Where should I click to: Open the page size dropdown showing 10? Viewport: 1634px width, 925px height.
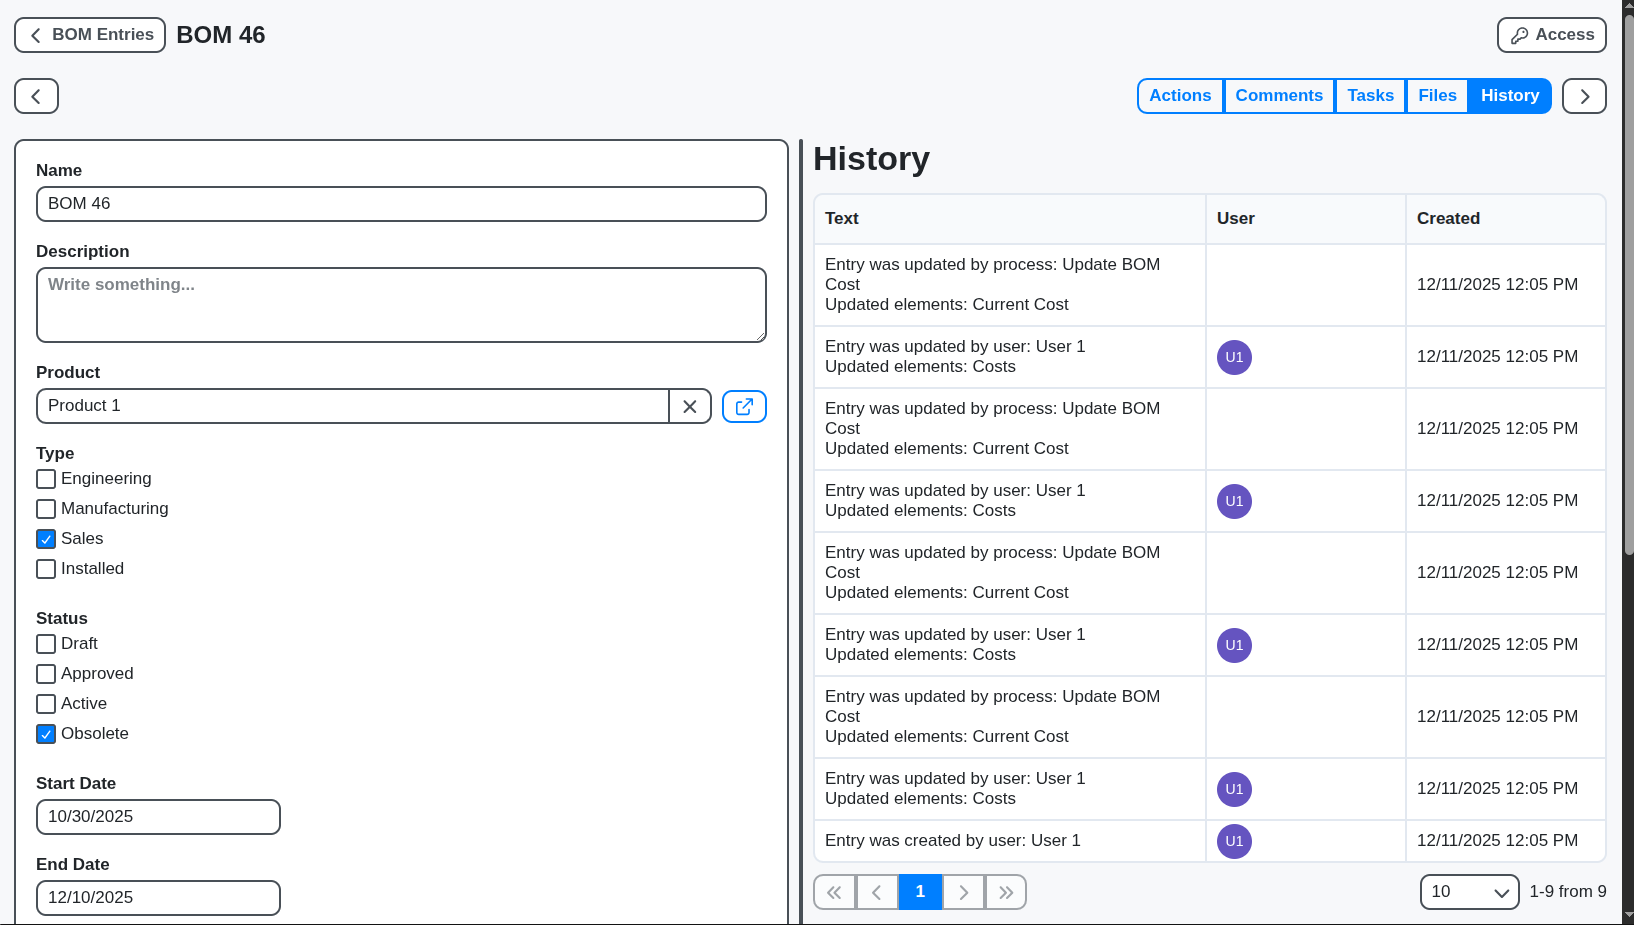pos(1469,891)
